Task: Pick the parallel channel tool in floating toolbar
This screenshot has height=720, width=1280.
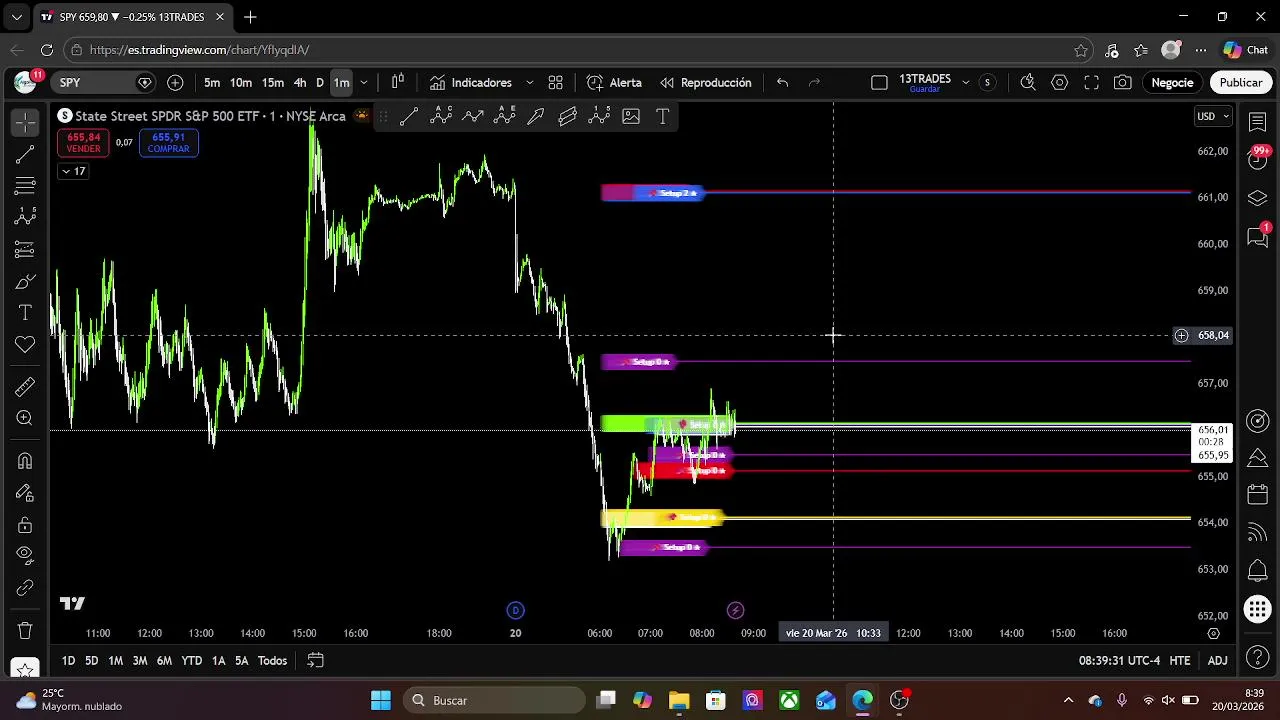Action: click(x=568, y=117)
